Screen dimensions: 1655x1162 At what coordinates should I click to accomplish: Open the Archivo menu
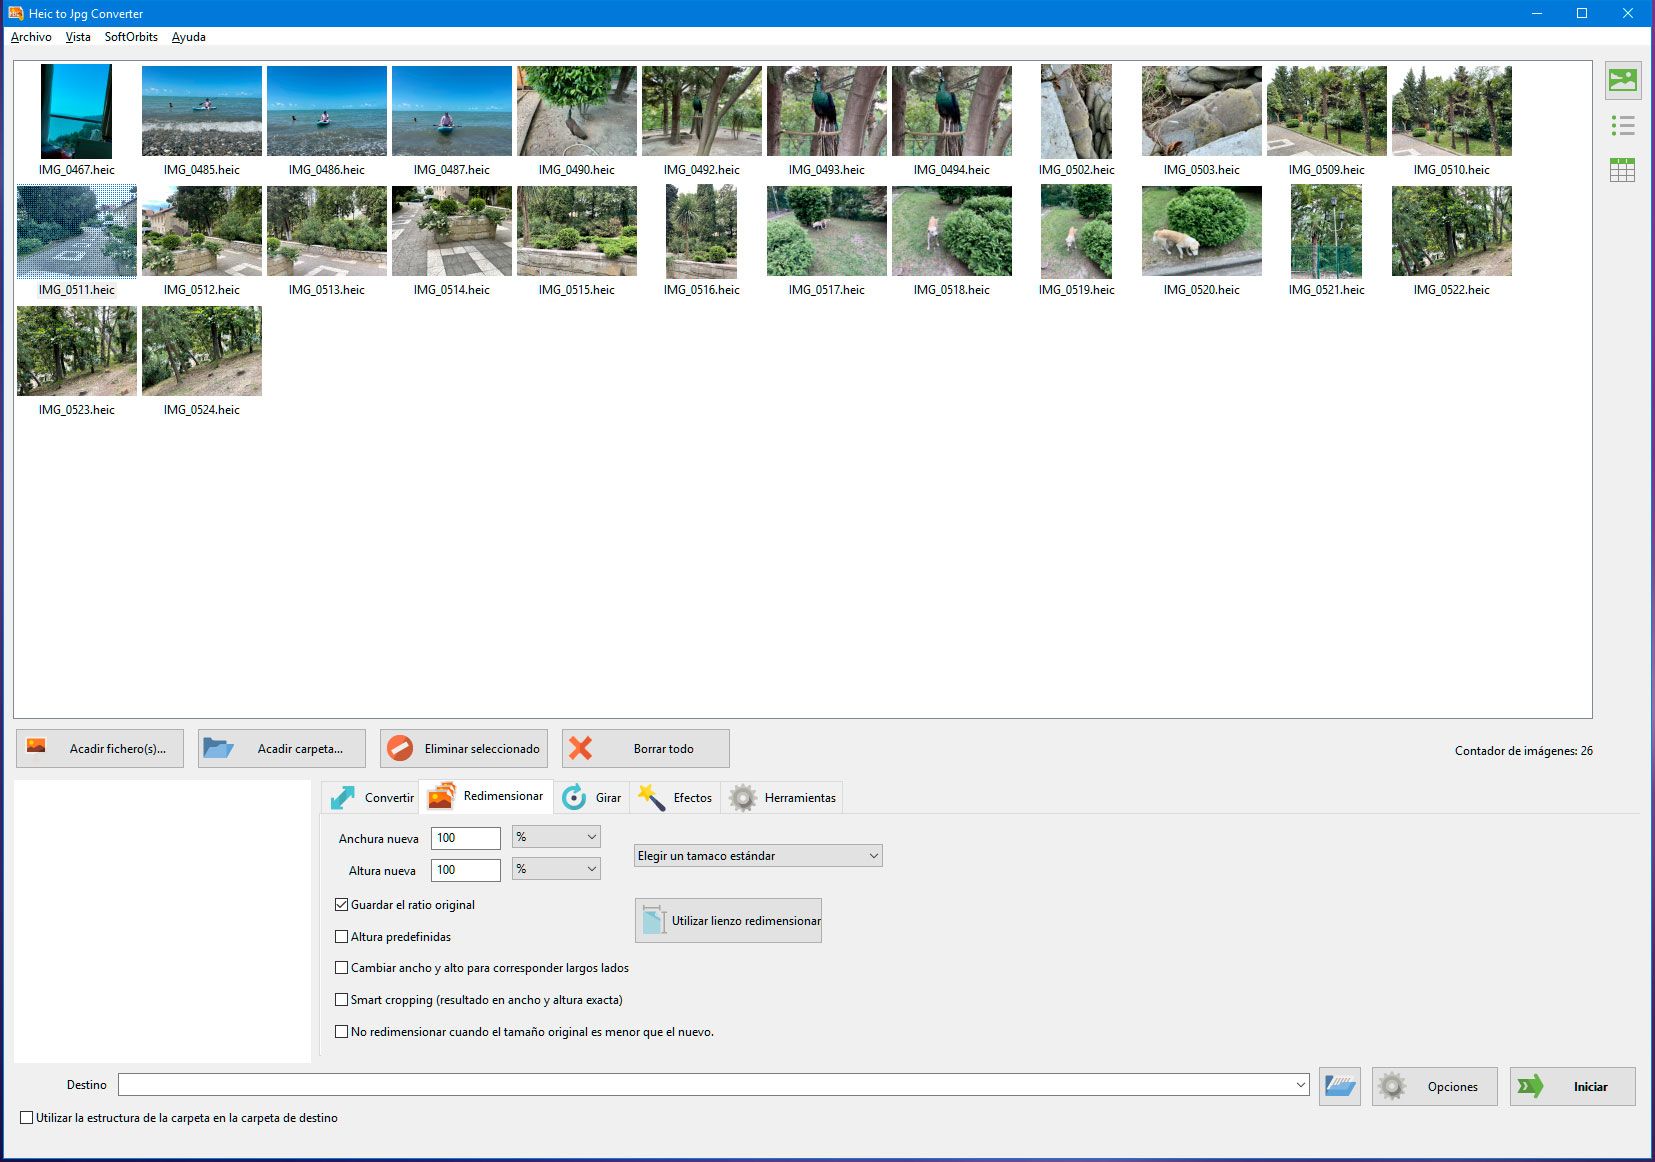31,37
